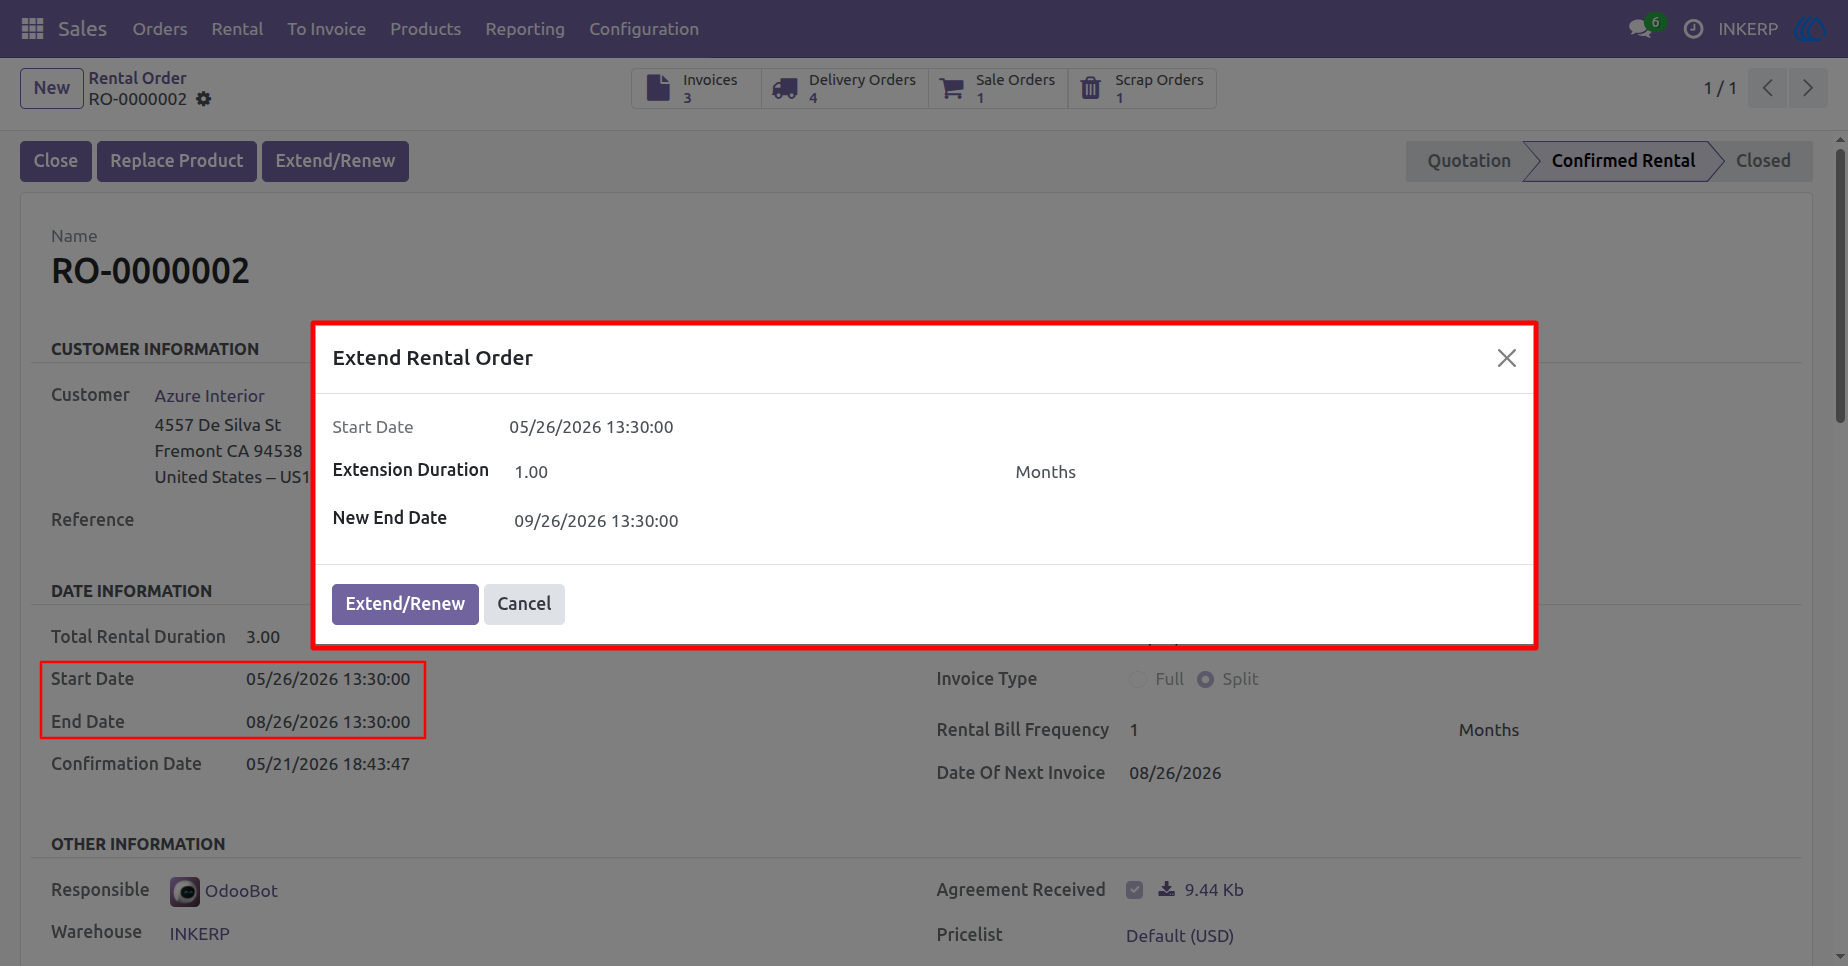Go to previous record arrow
This screenshot has height=966, width=1848.
click(x=1768, y=88)
